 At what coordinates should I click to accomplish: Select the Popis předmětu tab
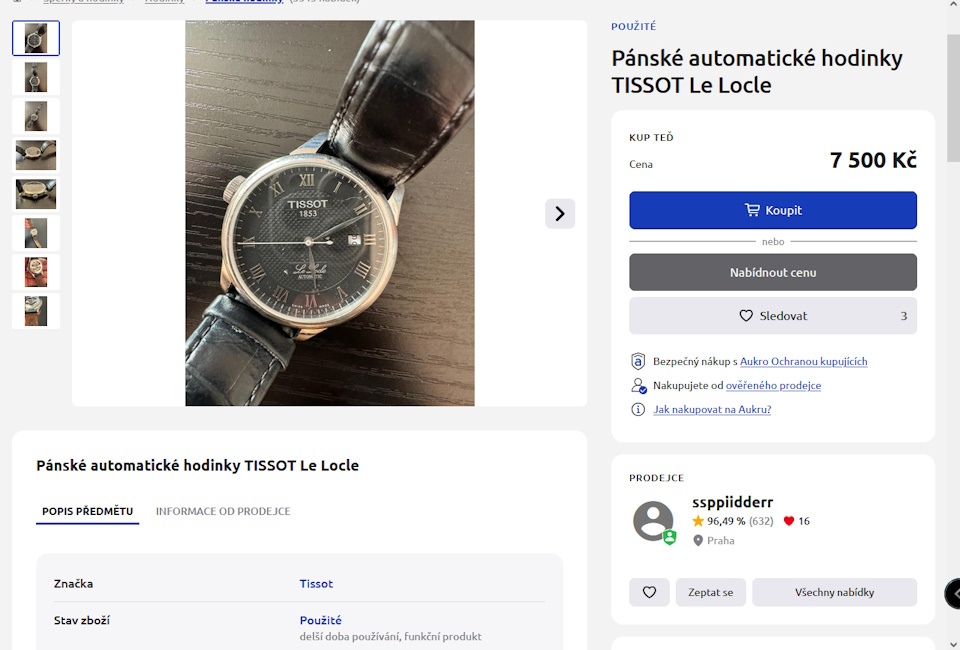pyautogui.click(x=87, y=511)
